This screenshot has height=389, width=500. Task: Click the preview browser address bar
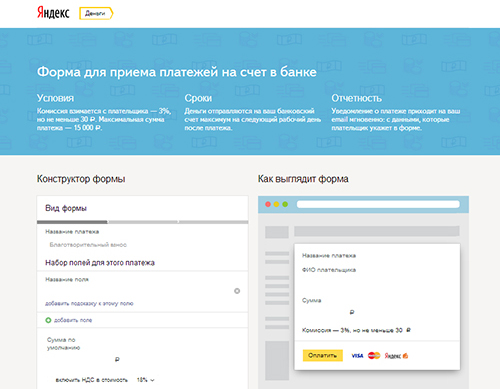coord(378,204)
